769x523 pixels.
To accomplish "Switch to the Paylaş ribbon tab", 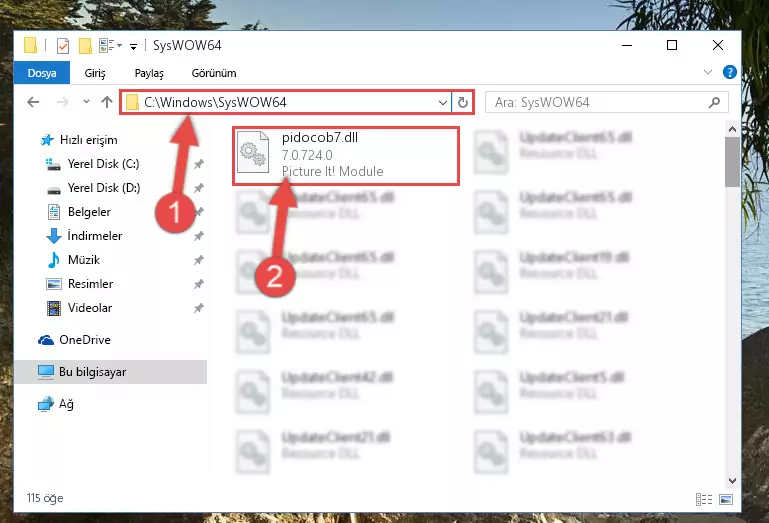I will (x=149, y=73).
